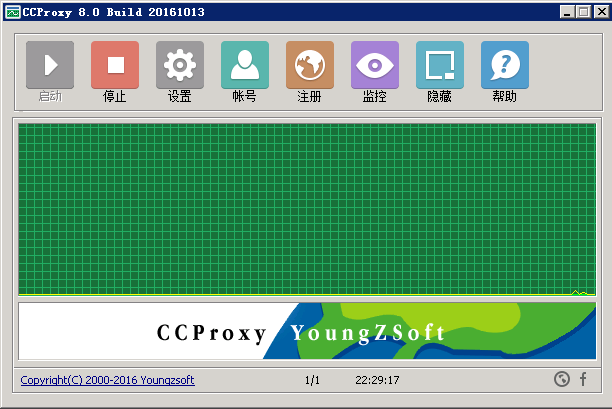The width and height of the screenshot is (612, 409).
Task: Click the CCProxy app icon in title bar
Action: (x=12, y=11)
